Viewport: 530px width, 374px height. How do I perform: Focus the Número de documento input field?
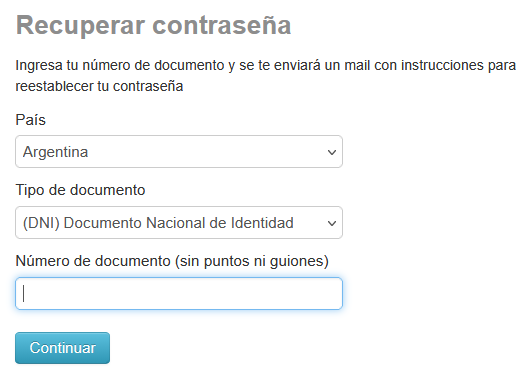(x=179, y=294)
